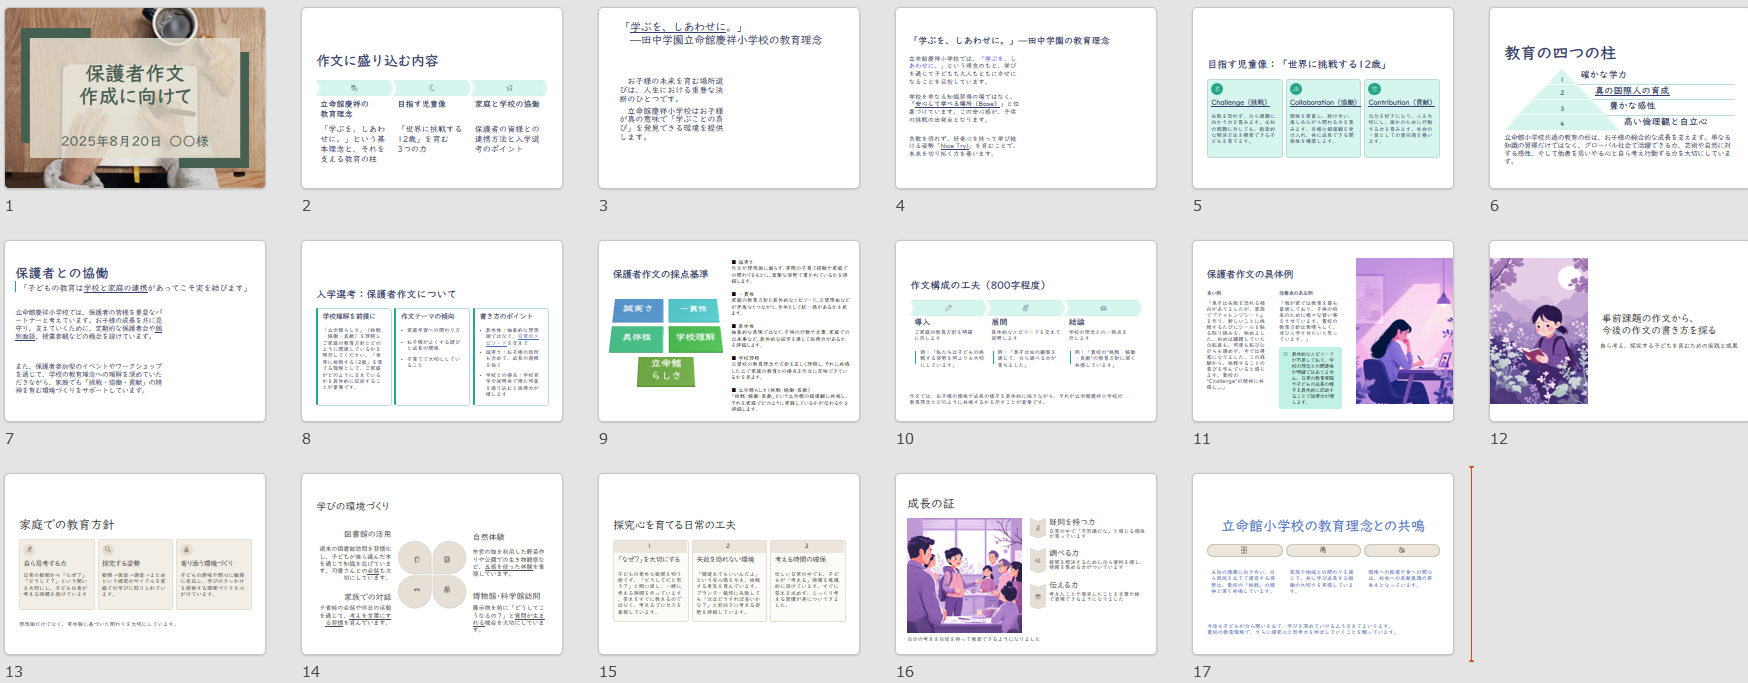This screenshot has width=1748, height=683.
Task: Click slide 12 with girl reading illustration
Action: 1618,331
